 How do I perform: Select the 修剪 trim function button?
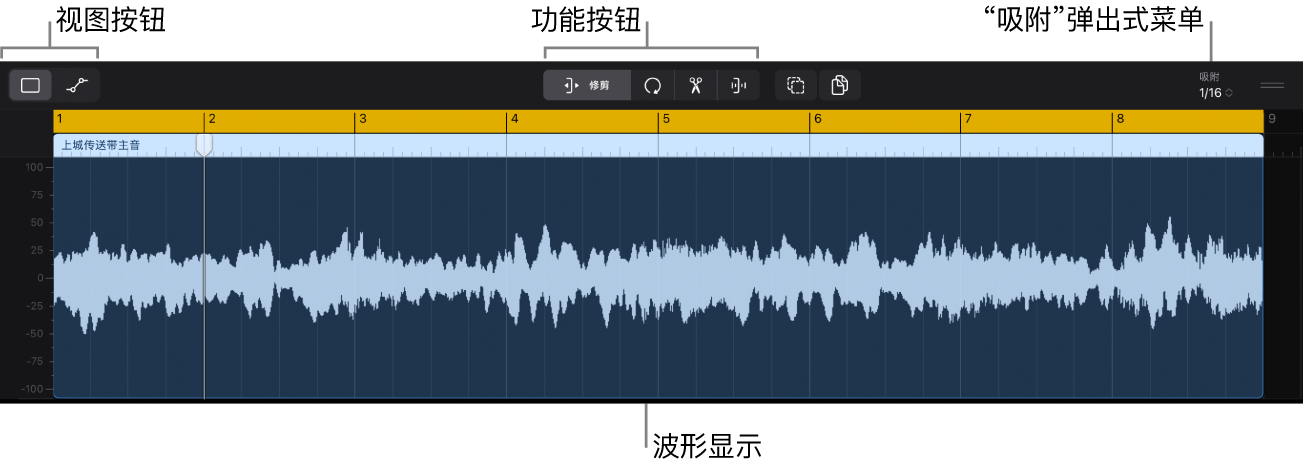click(x=587, y=85)
